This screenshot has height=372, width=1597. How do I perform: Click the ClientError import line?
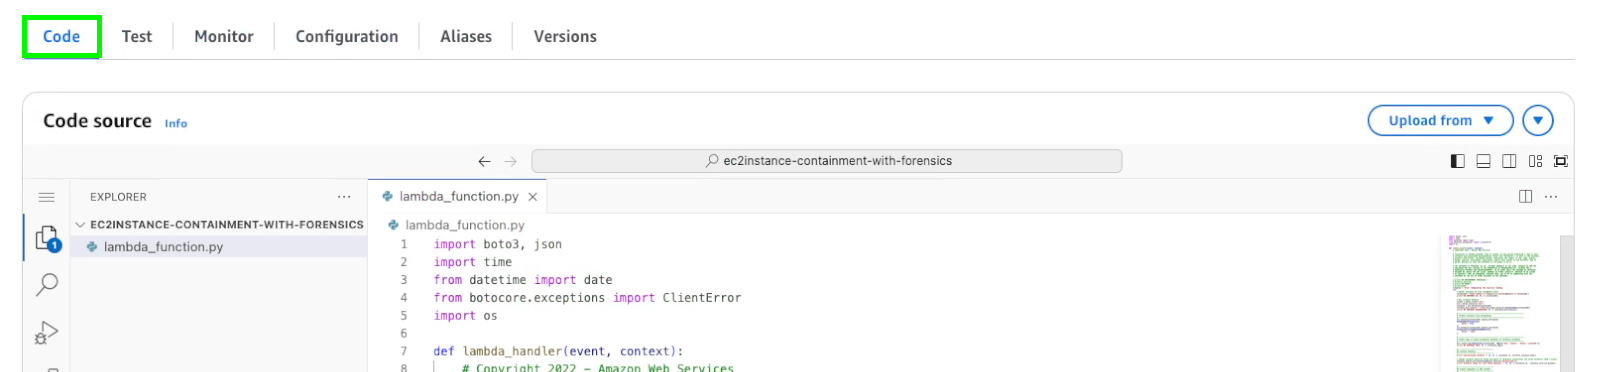point(587,298)
